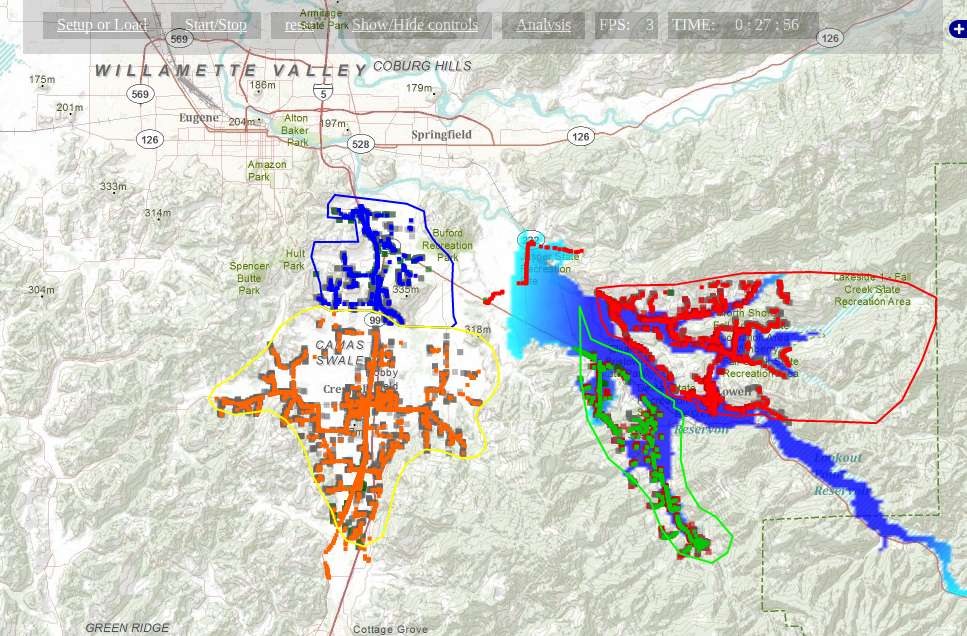Toggle Show/Hide controls
This screenshot has height=636, width=967.
(414, 25)
